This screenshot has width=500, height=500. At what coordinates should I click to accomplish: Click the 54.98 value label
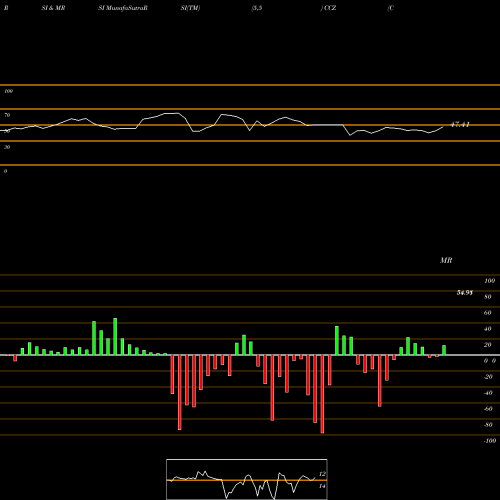[x=465, y=293]
